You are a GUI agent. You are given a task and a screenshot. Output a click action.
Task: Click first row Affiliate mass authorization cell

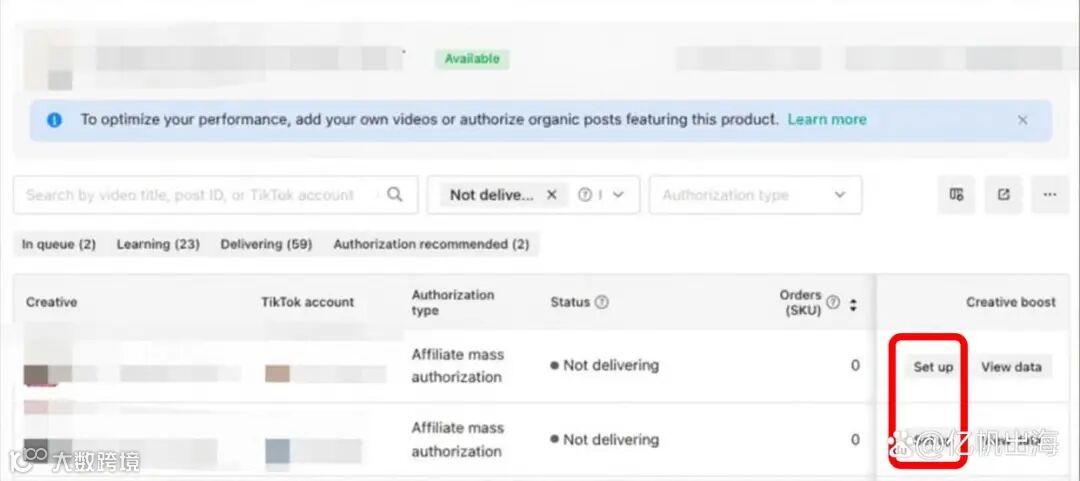[x=458, y=365]
